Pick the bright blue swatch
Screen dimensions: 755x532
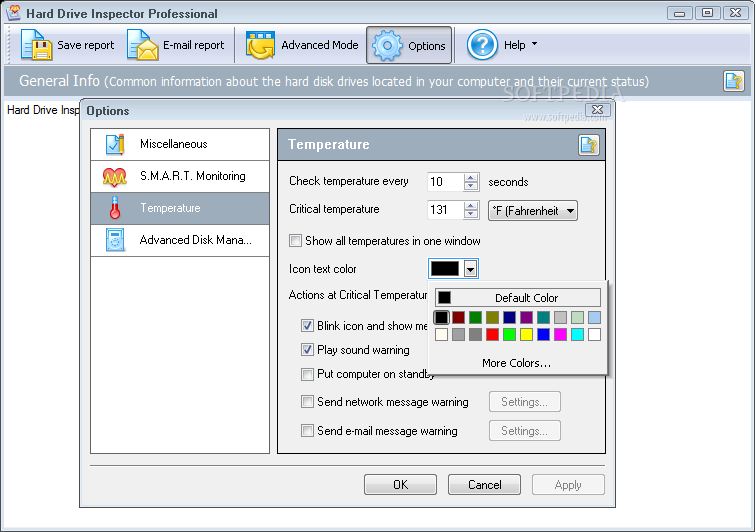[543, 334]
